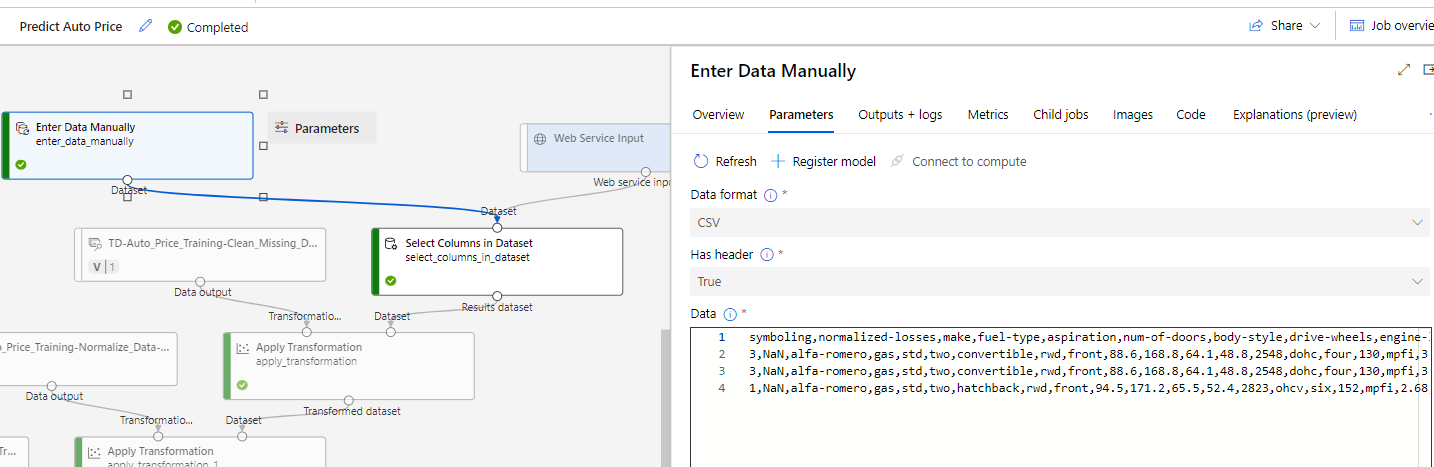
Task: Click the Data format info icon
Action: 770,195
